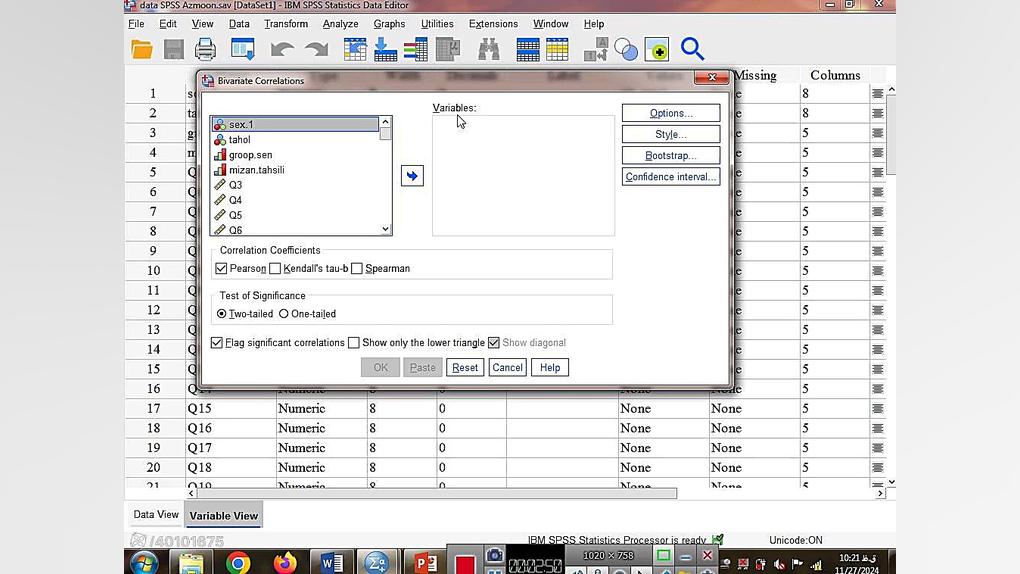The width and height of the screenshot is (1020, 574).
Task: Select Q5 in the variable list
Action: [x=295, y=215]
